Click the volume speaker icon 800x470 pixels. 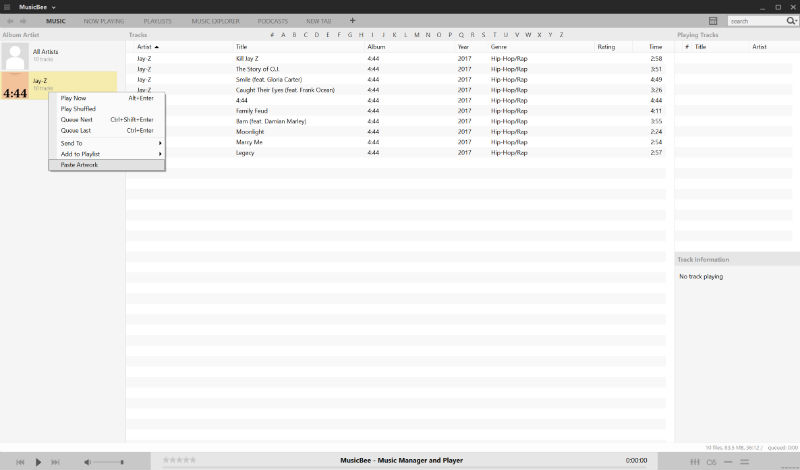coord(88,461)
